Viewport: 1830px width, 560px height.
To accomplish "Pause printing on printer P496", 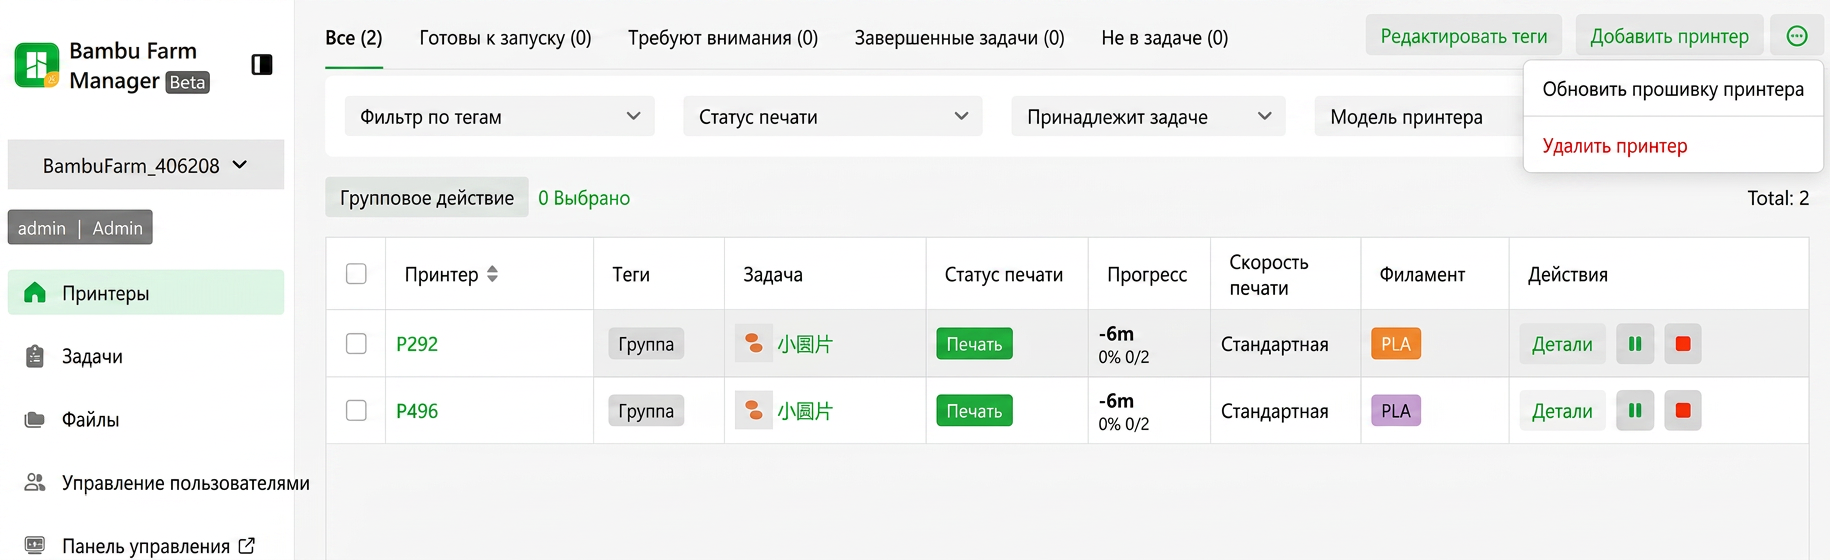I will tap(1635, 411).
